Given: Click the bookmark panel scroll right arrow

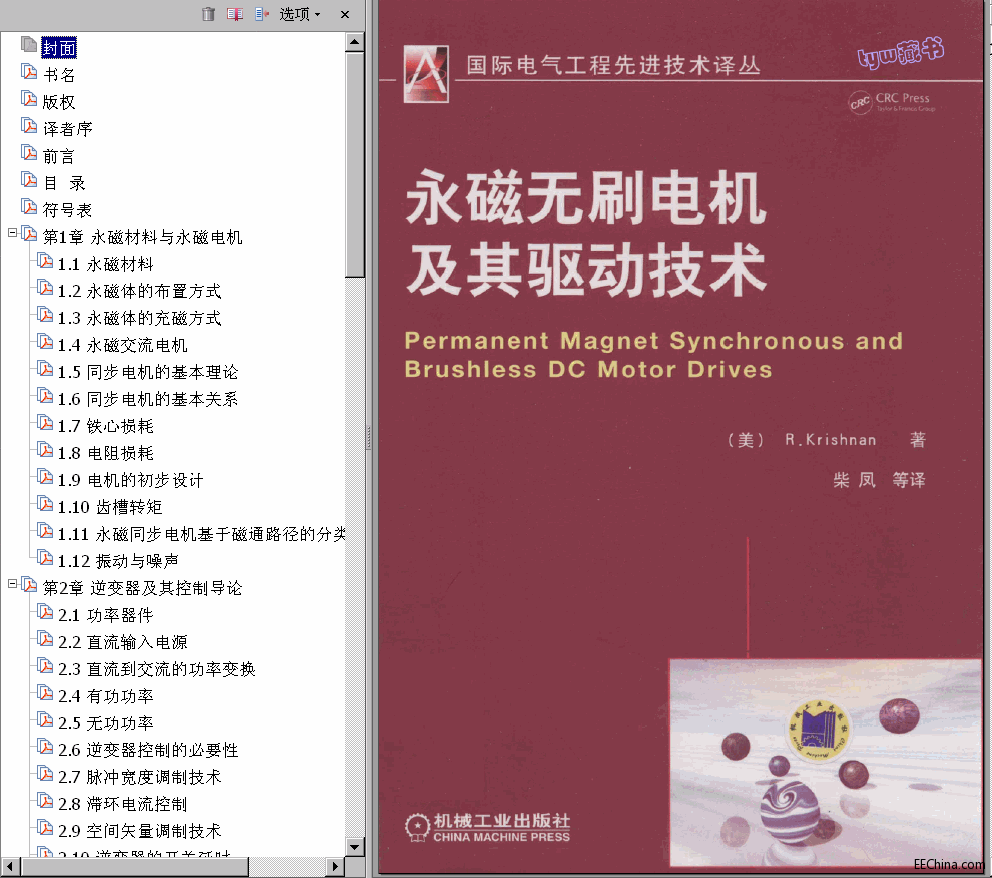Looking at the screenshot, I should [x=336, y=866].
